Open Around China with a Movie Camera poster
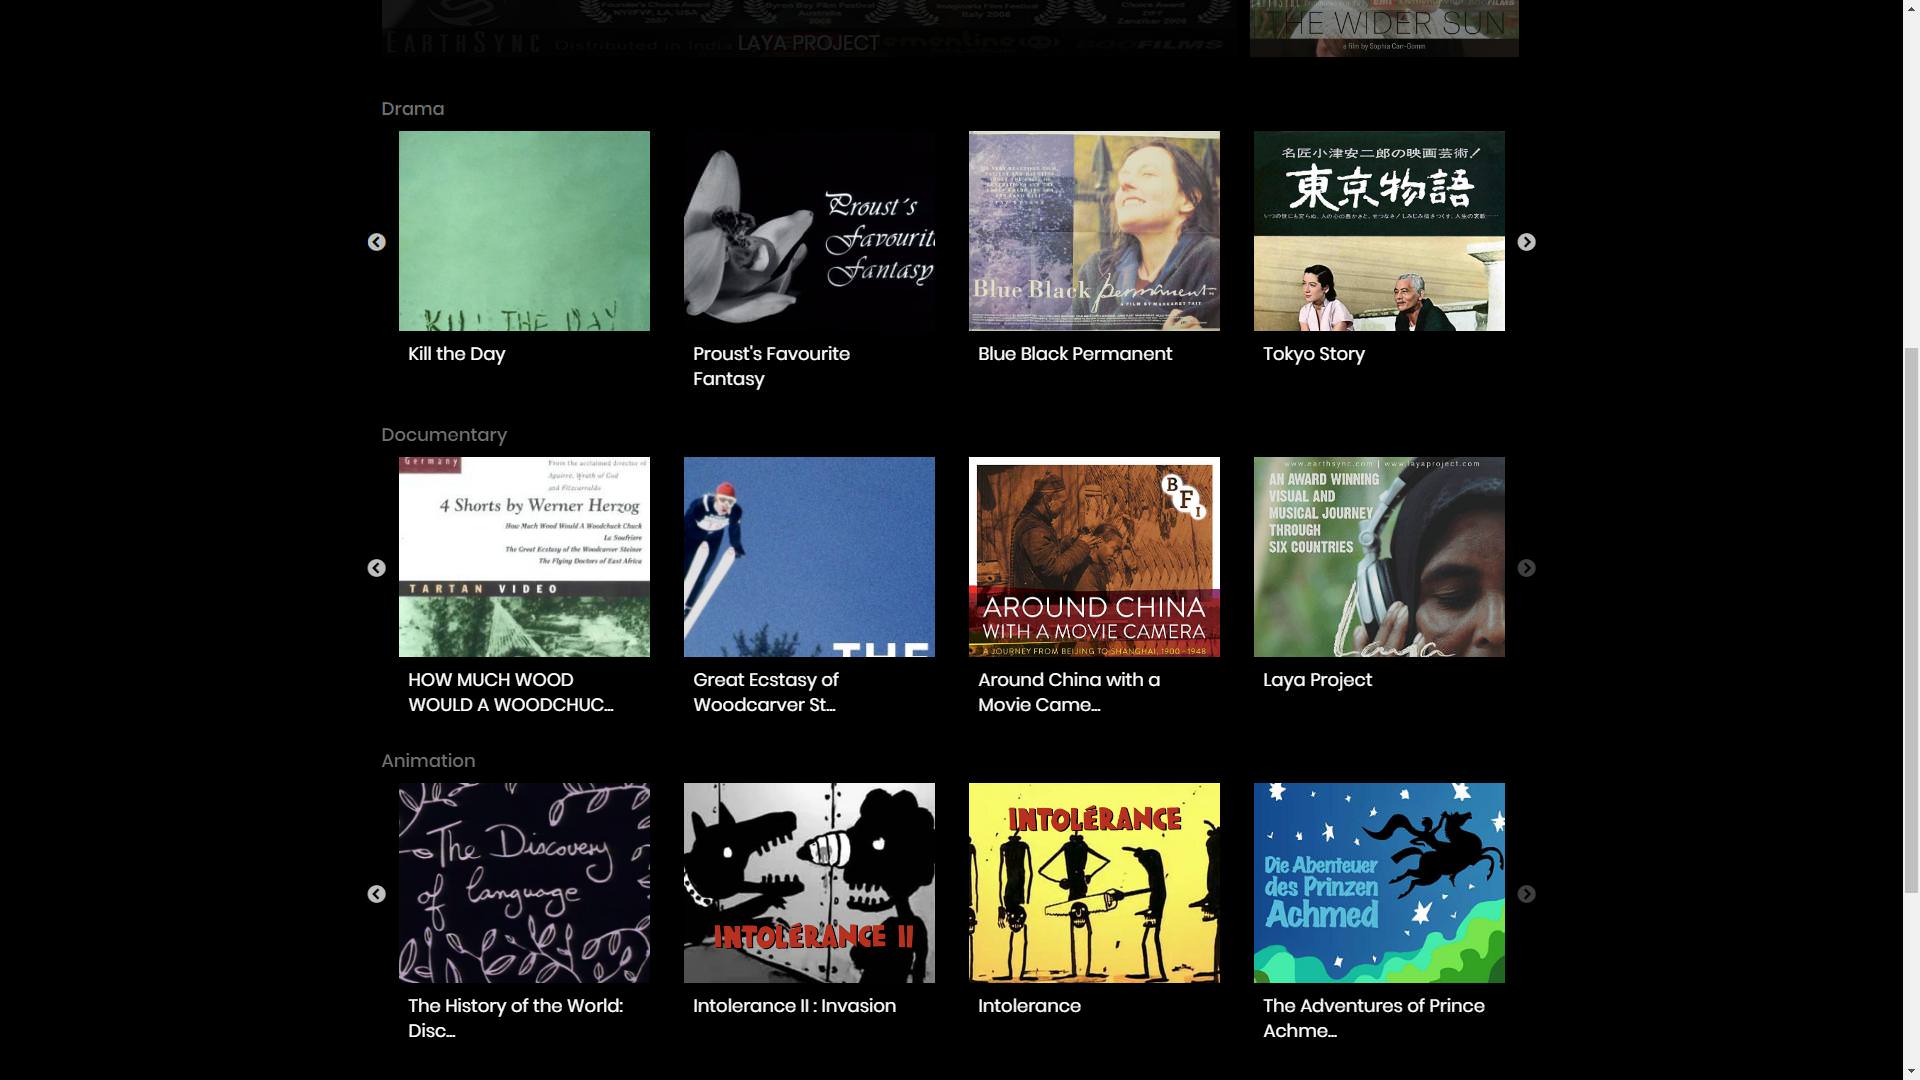This screenshot has width=1920, height=1080. pyautogui.click(x=1094, y=557)
